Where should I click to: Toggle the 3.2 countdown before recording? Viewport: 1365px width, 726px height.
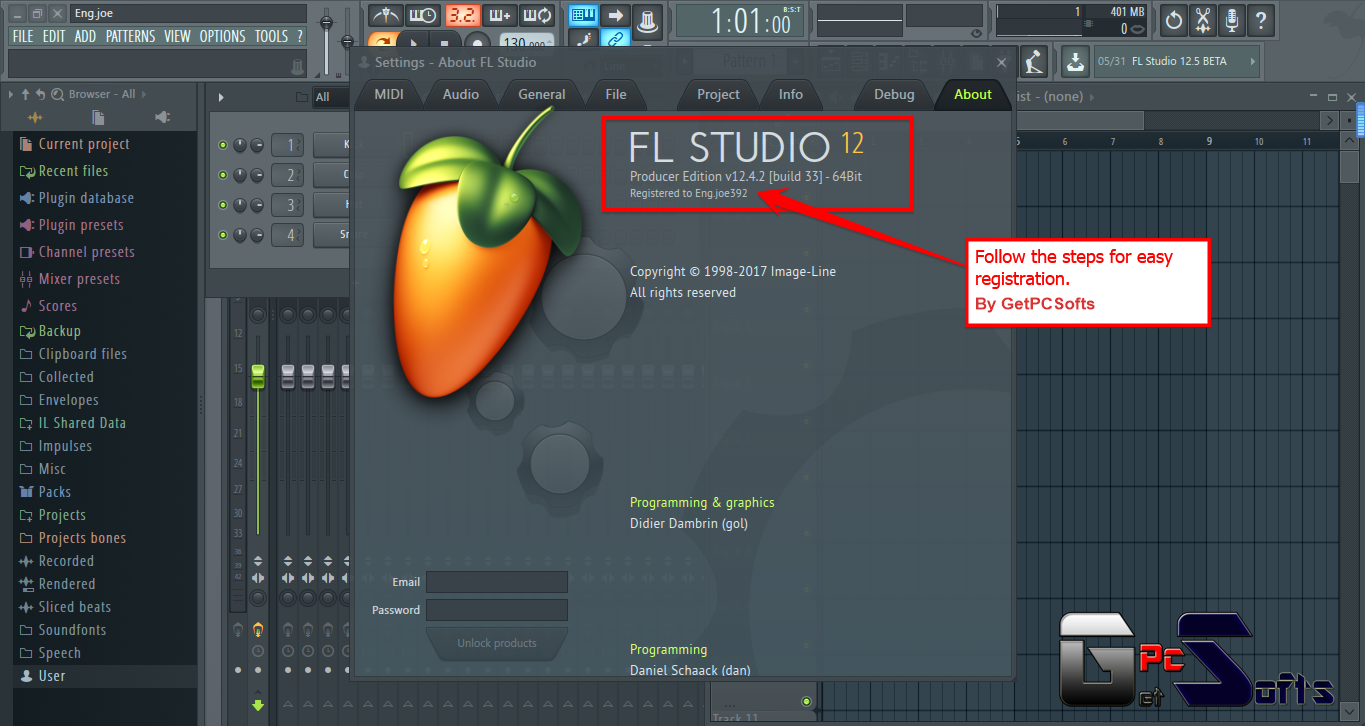462,16
